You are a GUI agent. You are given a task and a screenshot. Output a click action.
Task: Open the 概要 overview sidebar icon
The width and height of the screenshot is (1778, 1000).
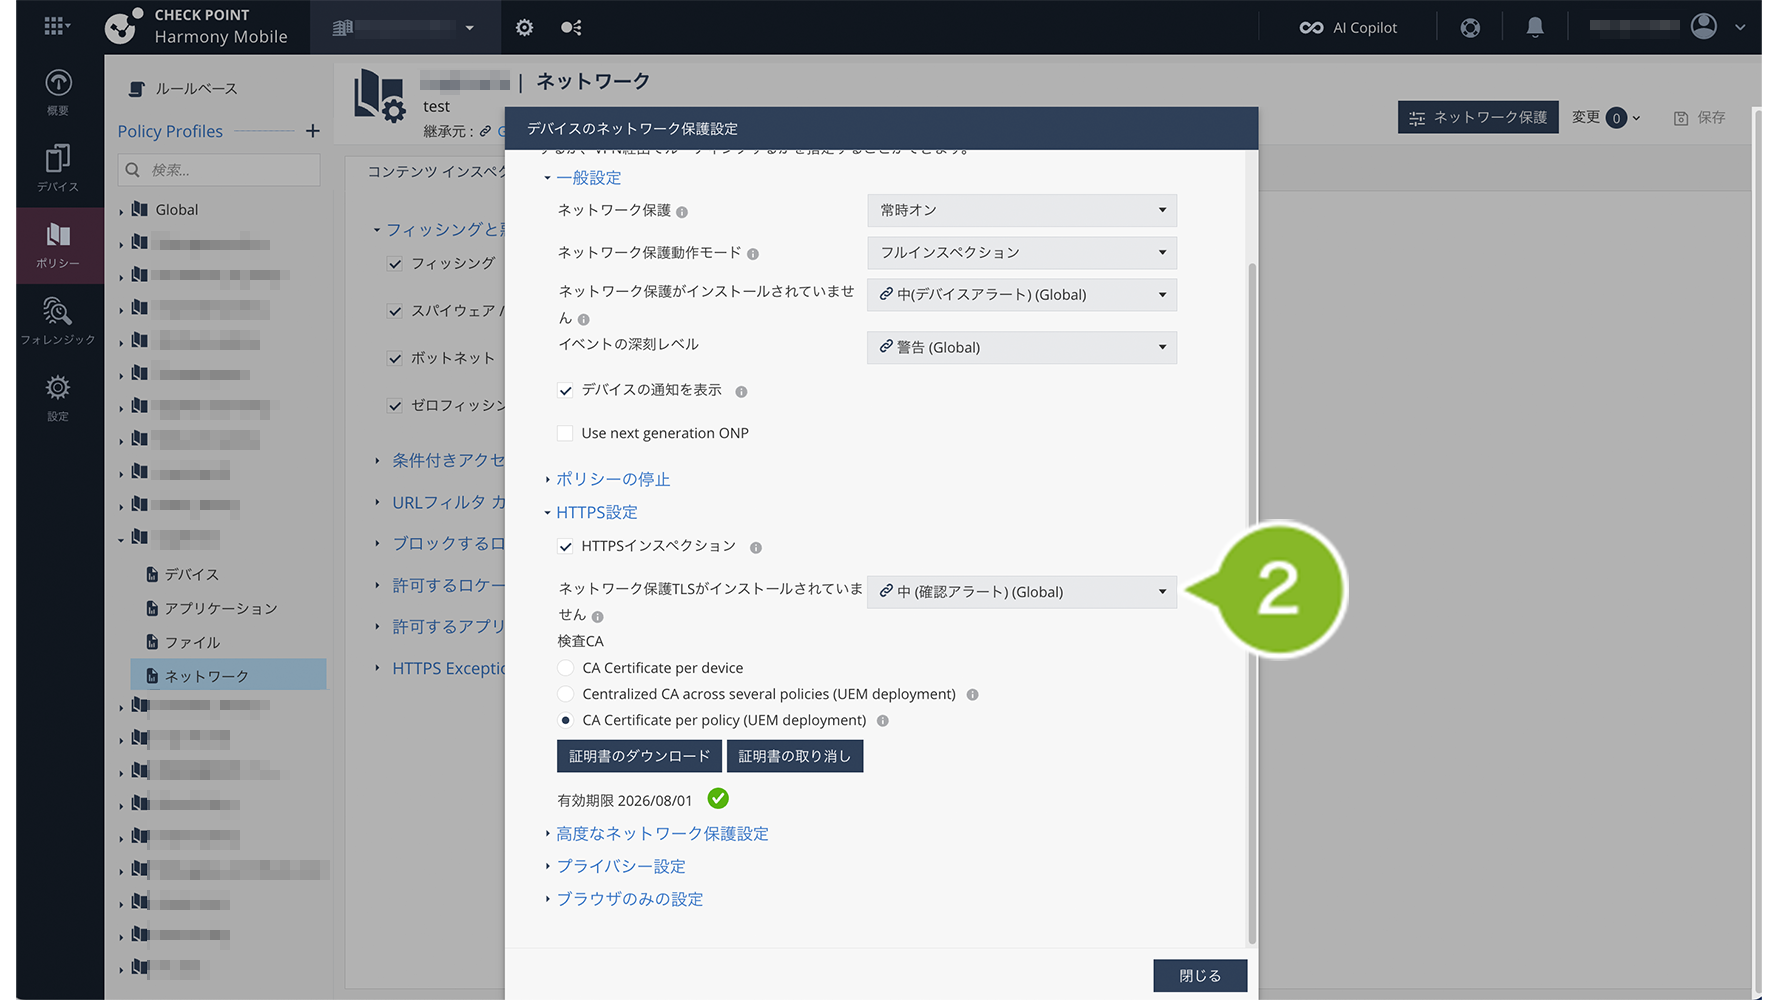[58, 92]
